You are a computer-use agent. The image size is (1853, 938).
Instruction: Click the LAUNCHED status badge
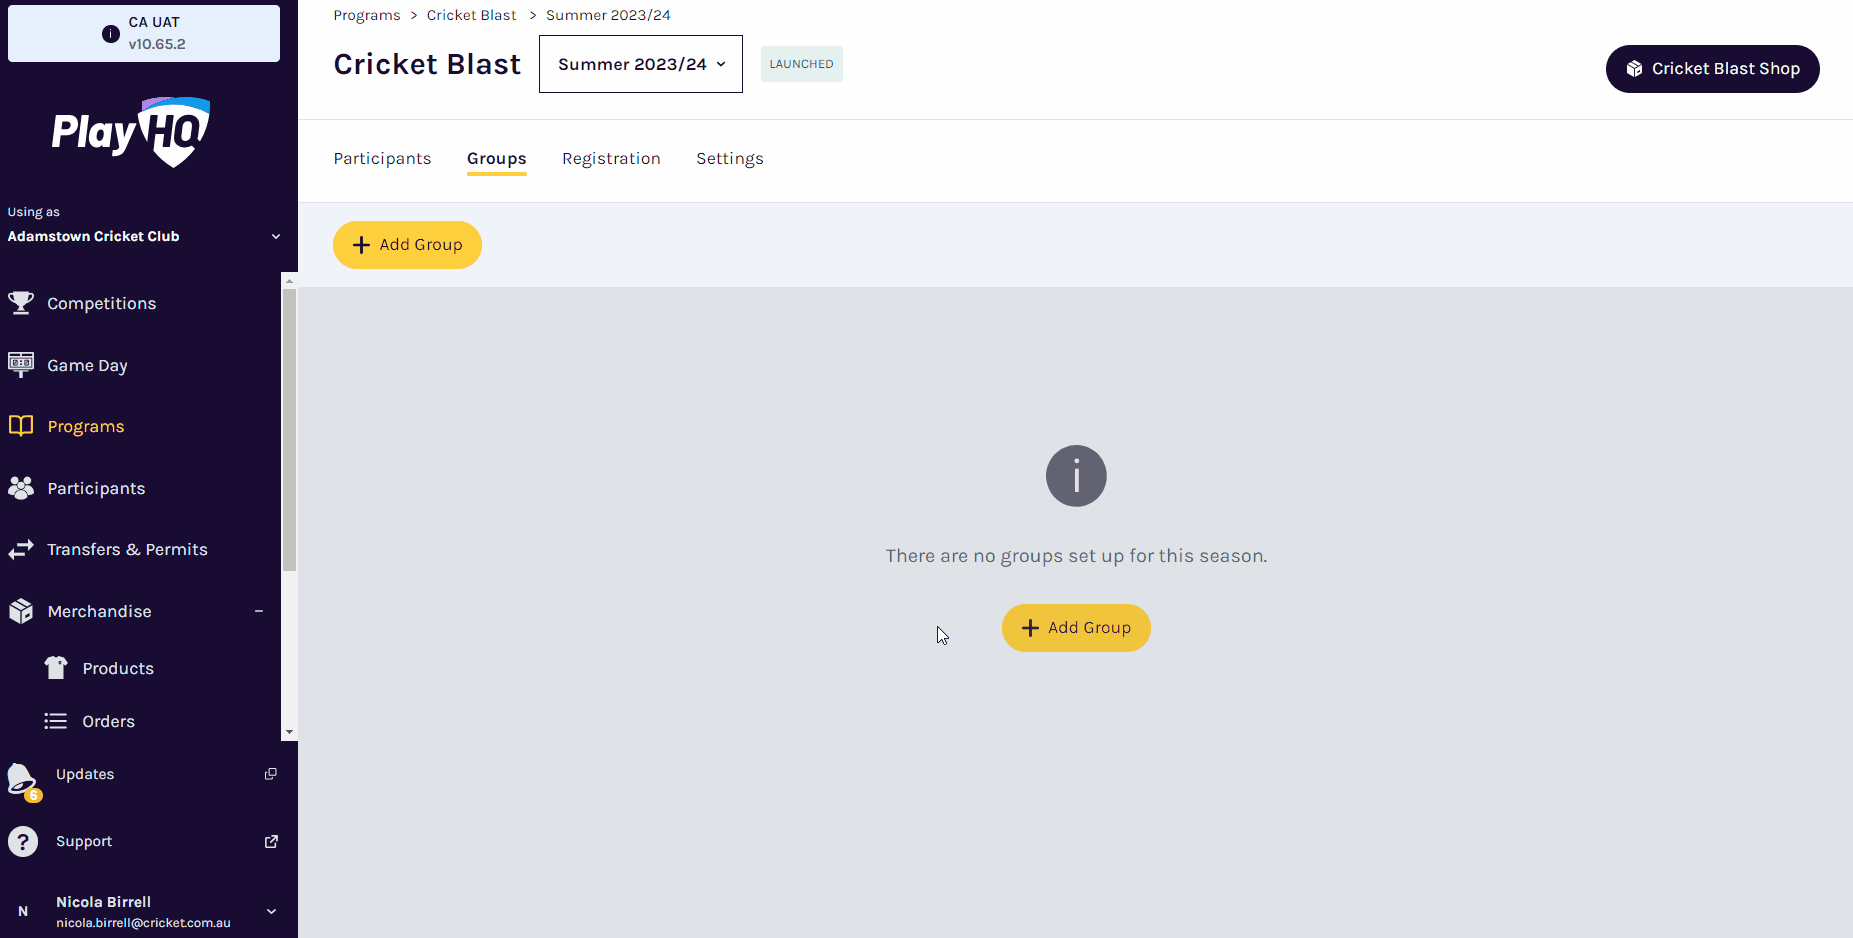802,64
